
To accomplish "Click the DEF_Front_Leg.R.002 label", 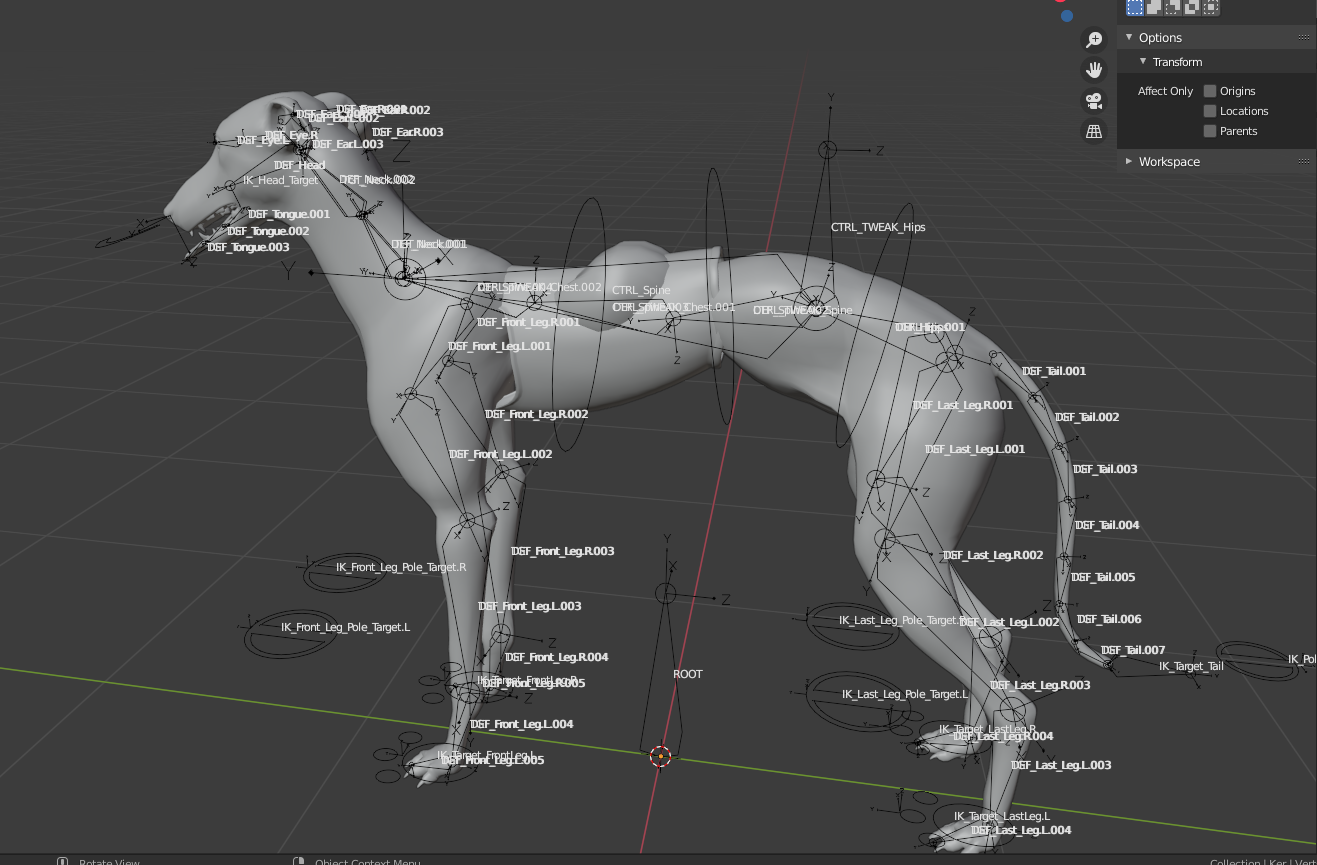I will click(x=537, y=414).
